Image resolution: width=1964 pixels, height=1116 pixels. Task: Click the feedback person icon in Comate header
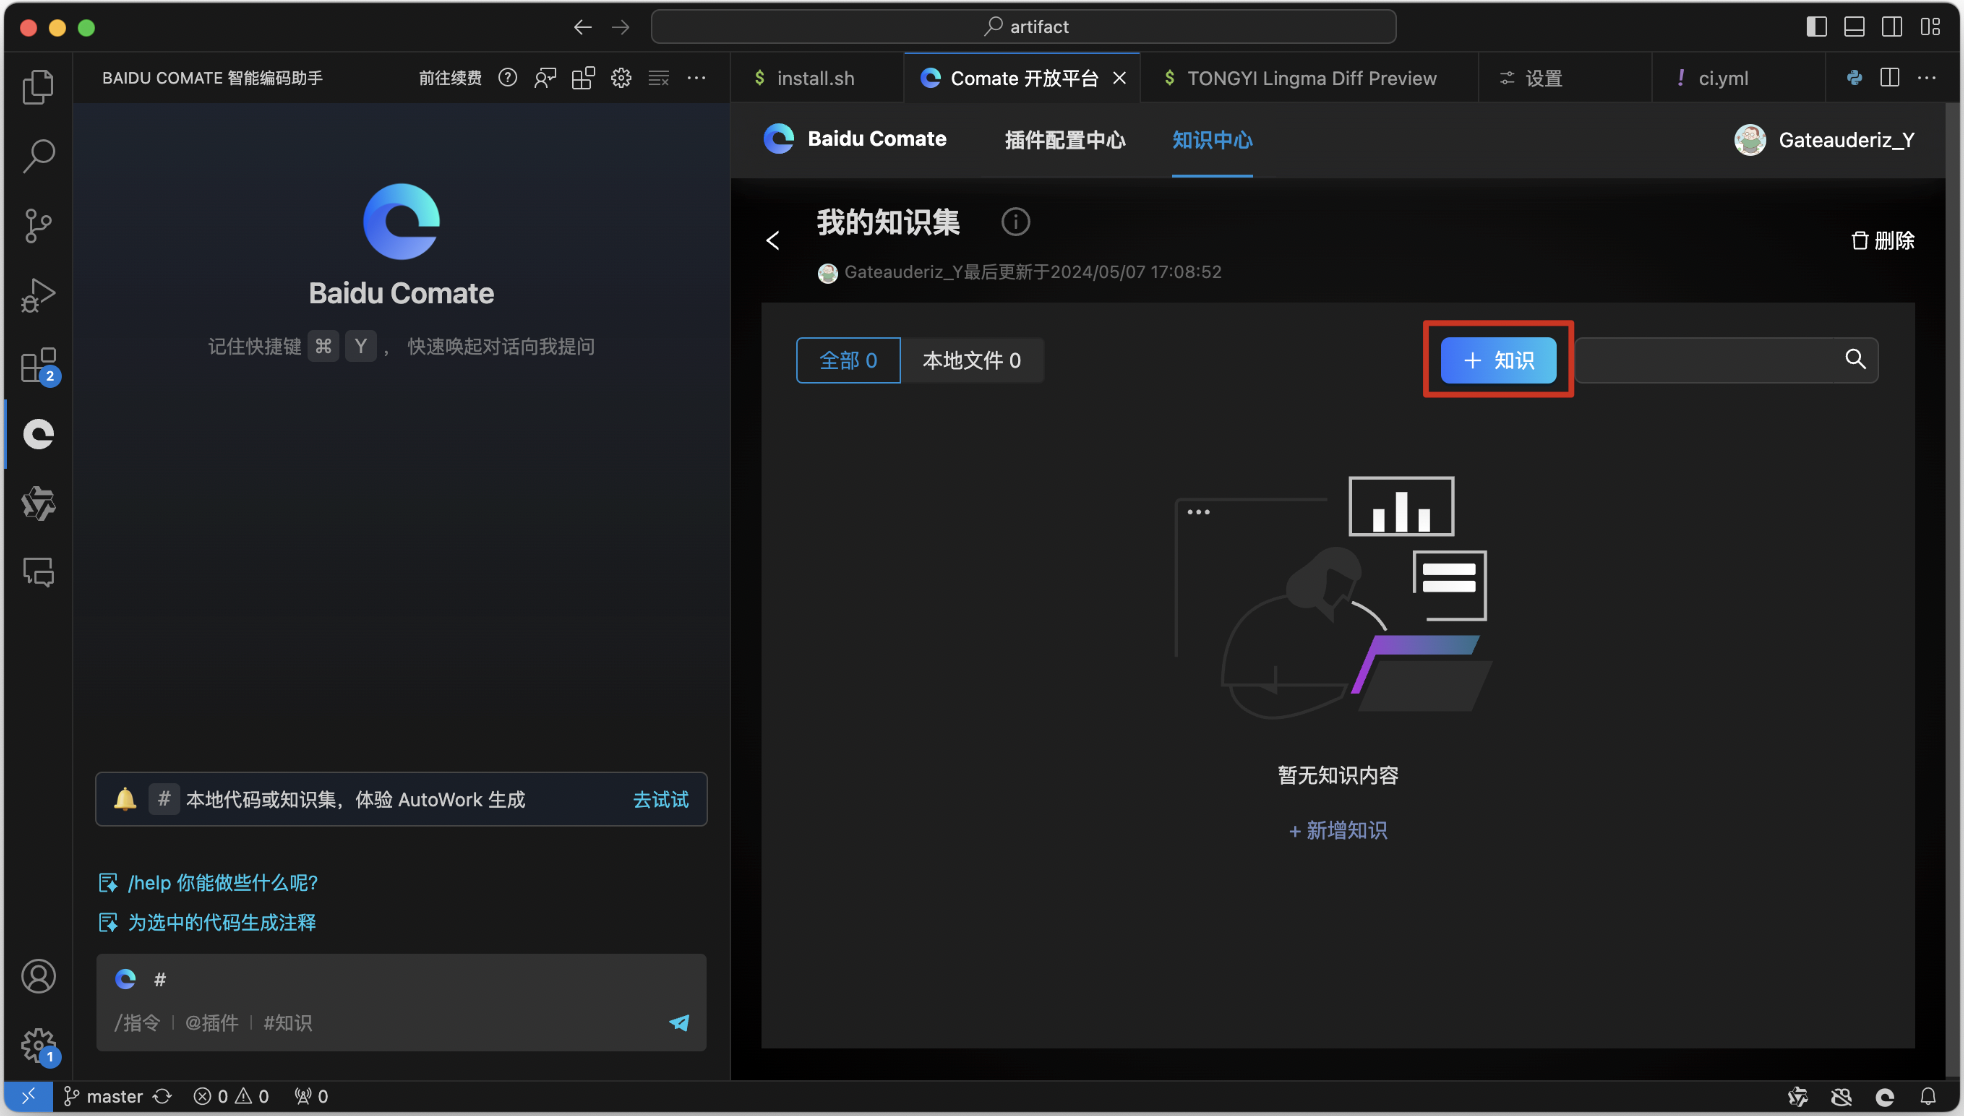[x=545, y=78]
